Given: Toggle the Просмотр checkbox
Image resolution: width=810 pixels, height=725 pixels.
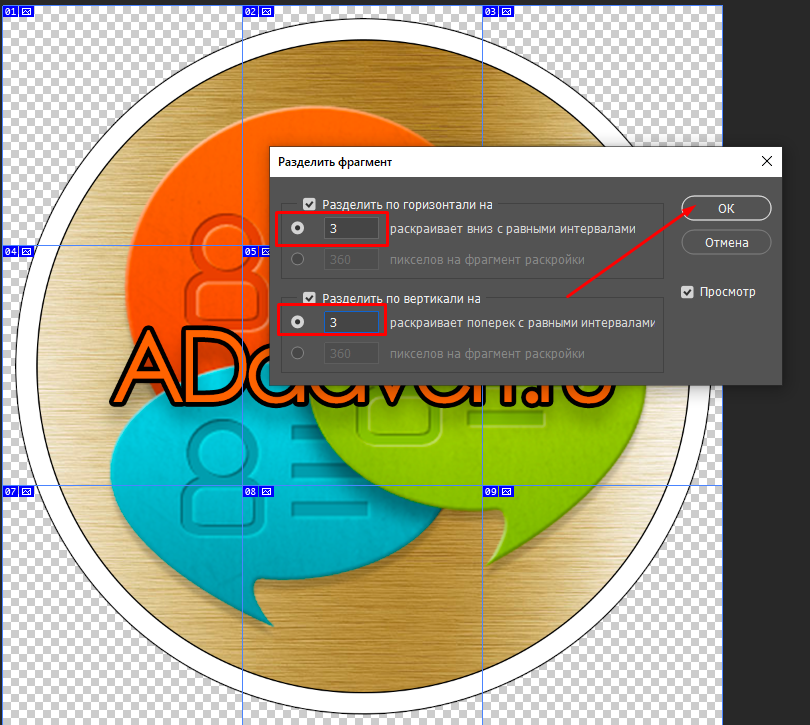Looking at the screenshot, I should coord(687,292).
